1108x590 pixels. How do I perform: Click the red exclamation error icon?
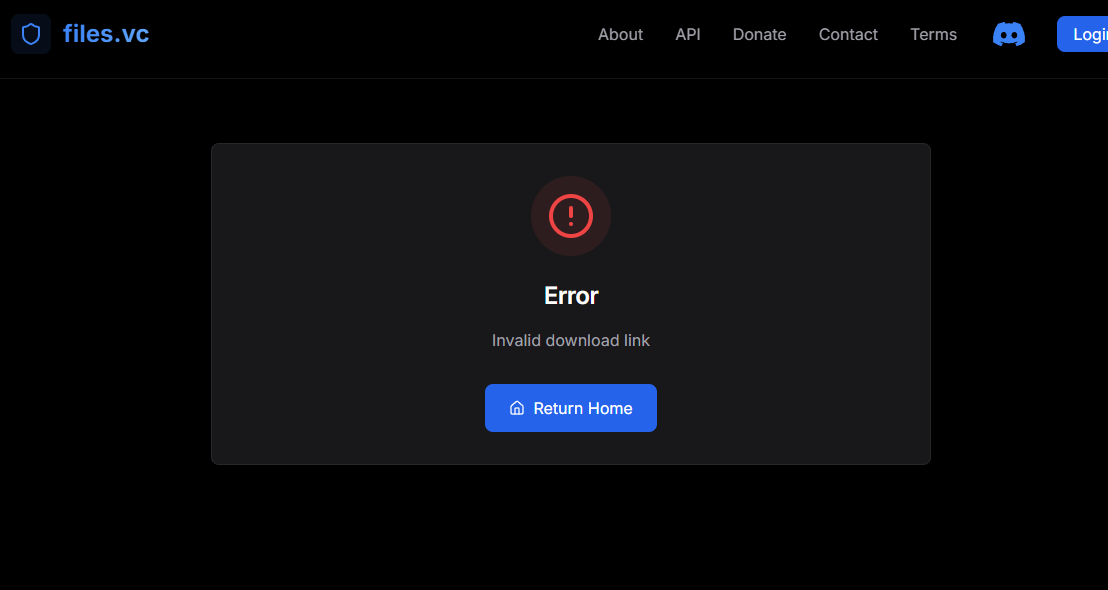571,216
